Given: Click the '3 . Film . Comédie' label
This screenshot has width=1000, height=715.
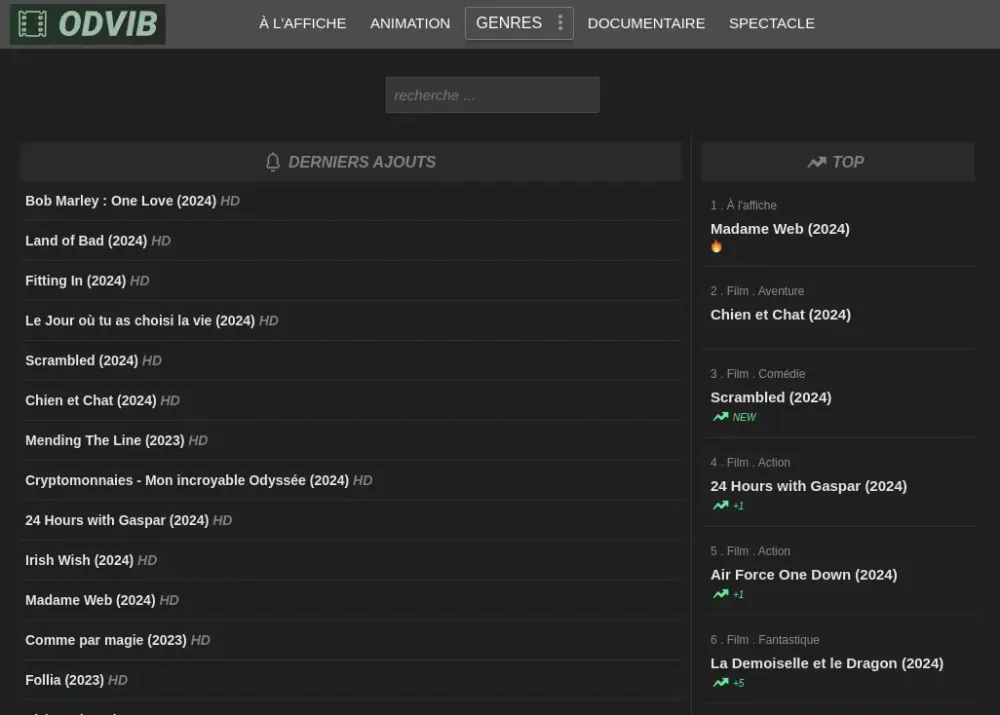Looking at the screenshot, I should (758, 374).
